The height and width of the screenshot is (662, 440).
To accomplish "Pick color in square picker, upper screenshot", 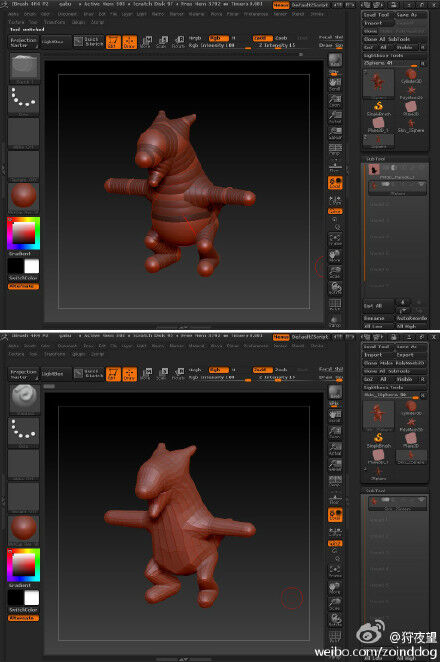I will click(x=24, y=233).
